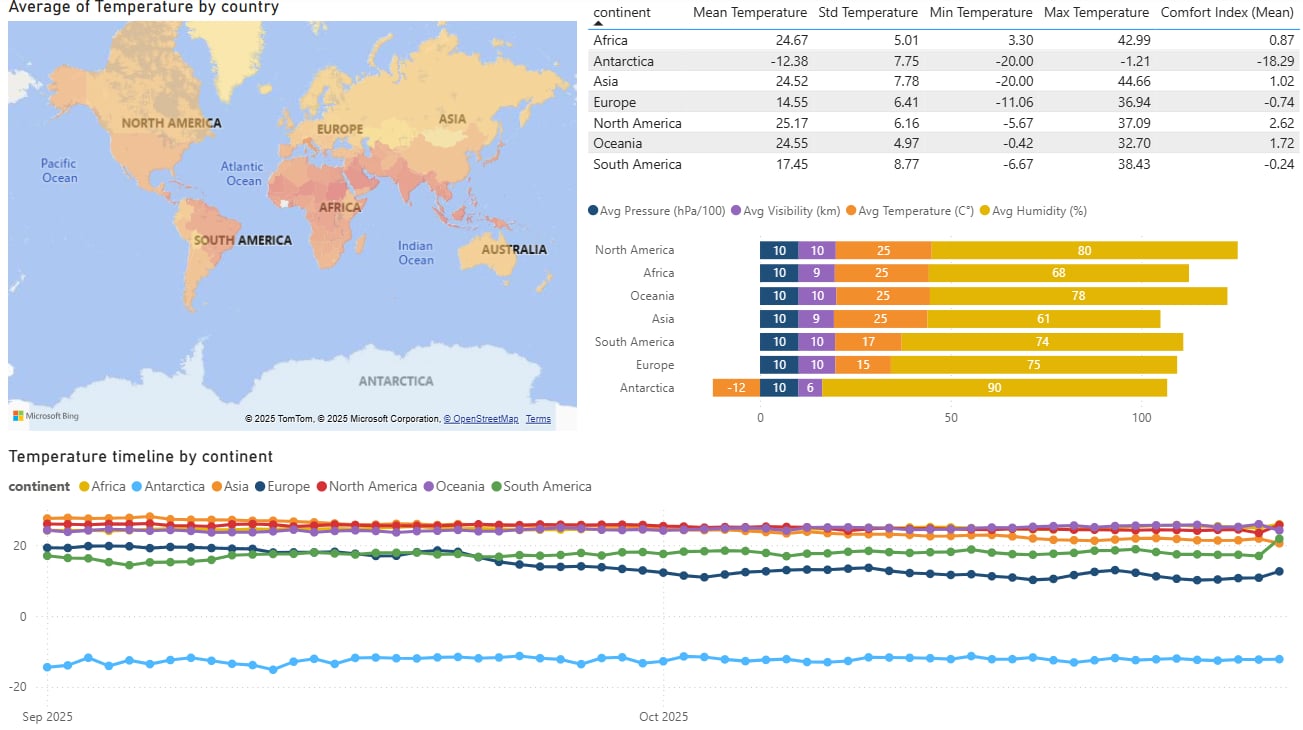Screen dimensions: 1303x730
Task: Select the Avg Visibility legend marker
Action: (736, 211)
